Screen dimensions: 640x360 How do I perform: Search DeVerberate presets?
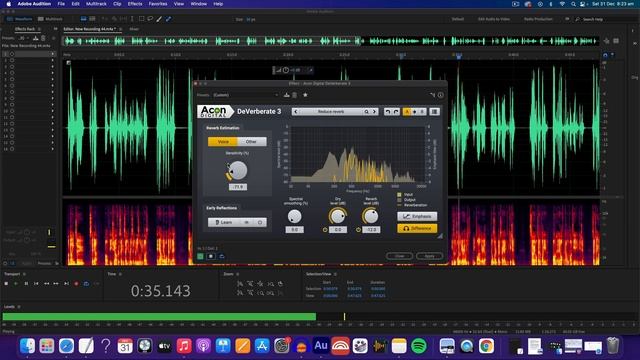click(367, 111)
